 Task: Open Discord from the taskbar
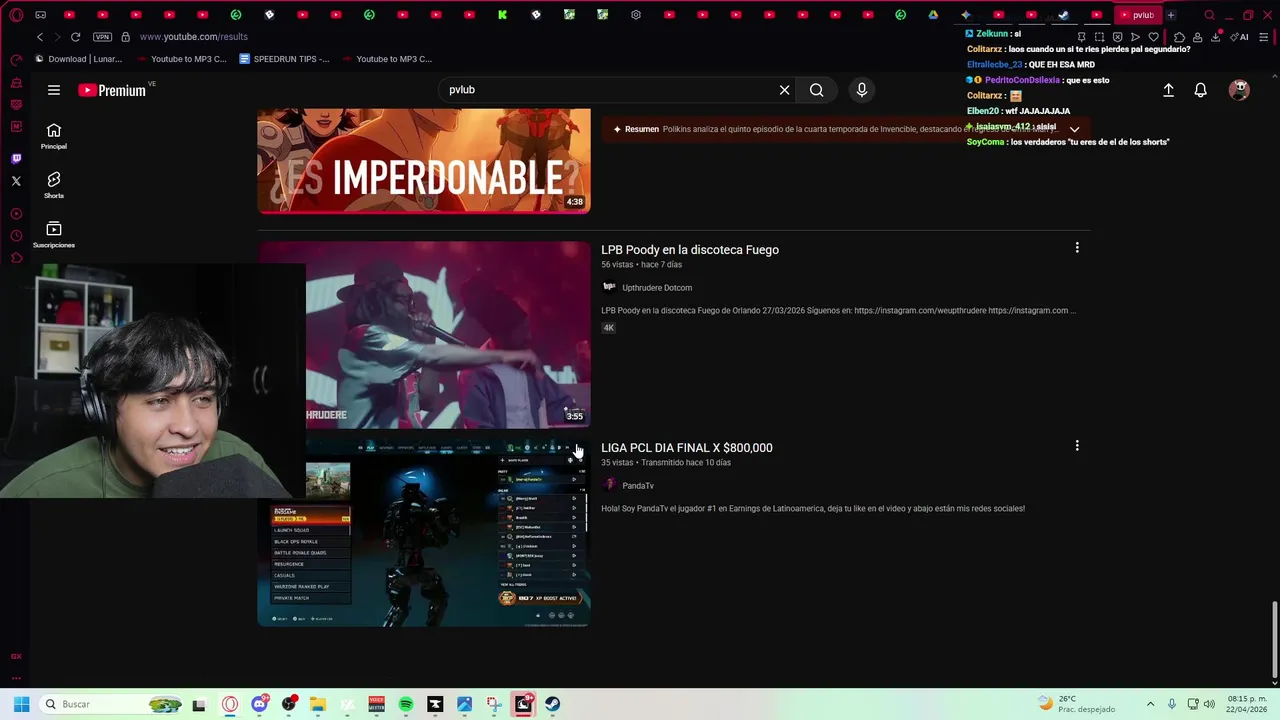(x=259, y=704)
